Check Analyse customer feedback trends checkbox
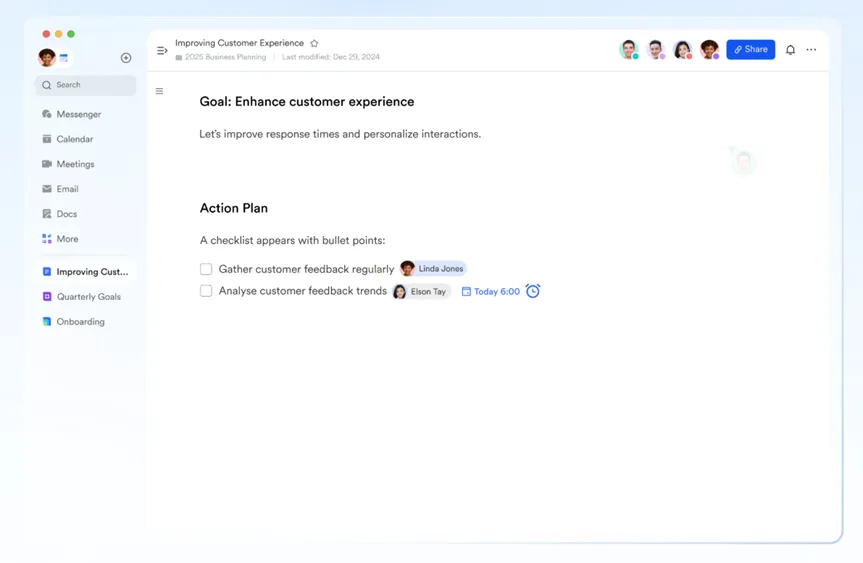Image resolution: width=863 pixels, height=563 pixels. 206,291
